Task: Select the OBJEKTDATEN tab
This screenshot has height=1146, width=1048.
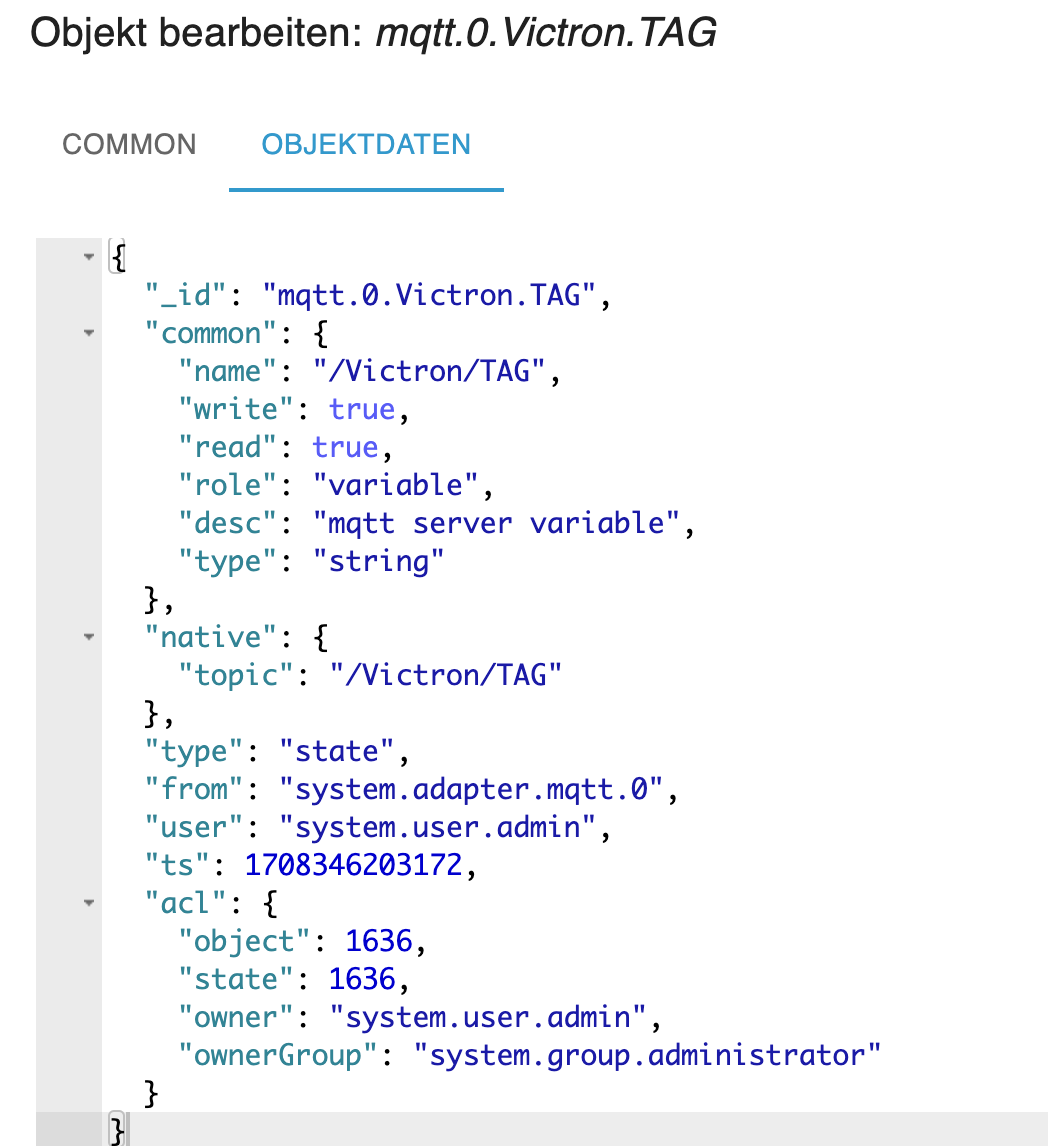Action: 366,145
